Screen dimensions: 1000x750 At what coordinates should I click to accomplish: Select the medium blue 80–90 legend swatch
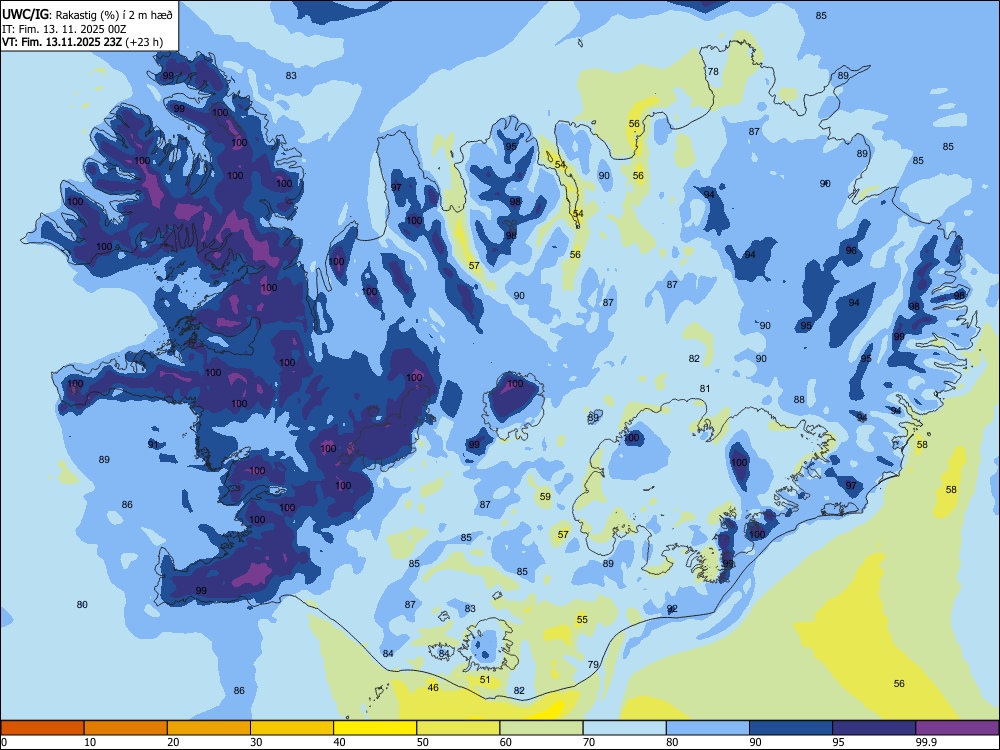(707, 728)
